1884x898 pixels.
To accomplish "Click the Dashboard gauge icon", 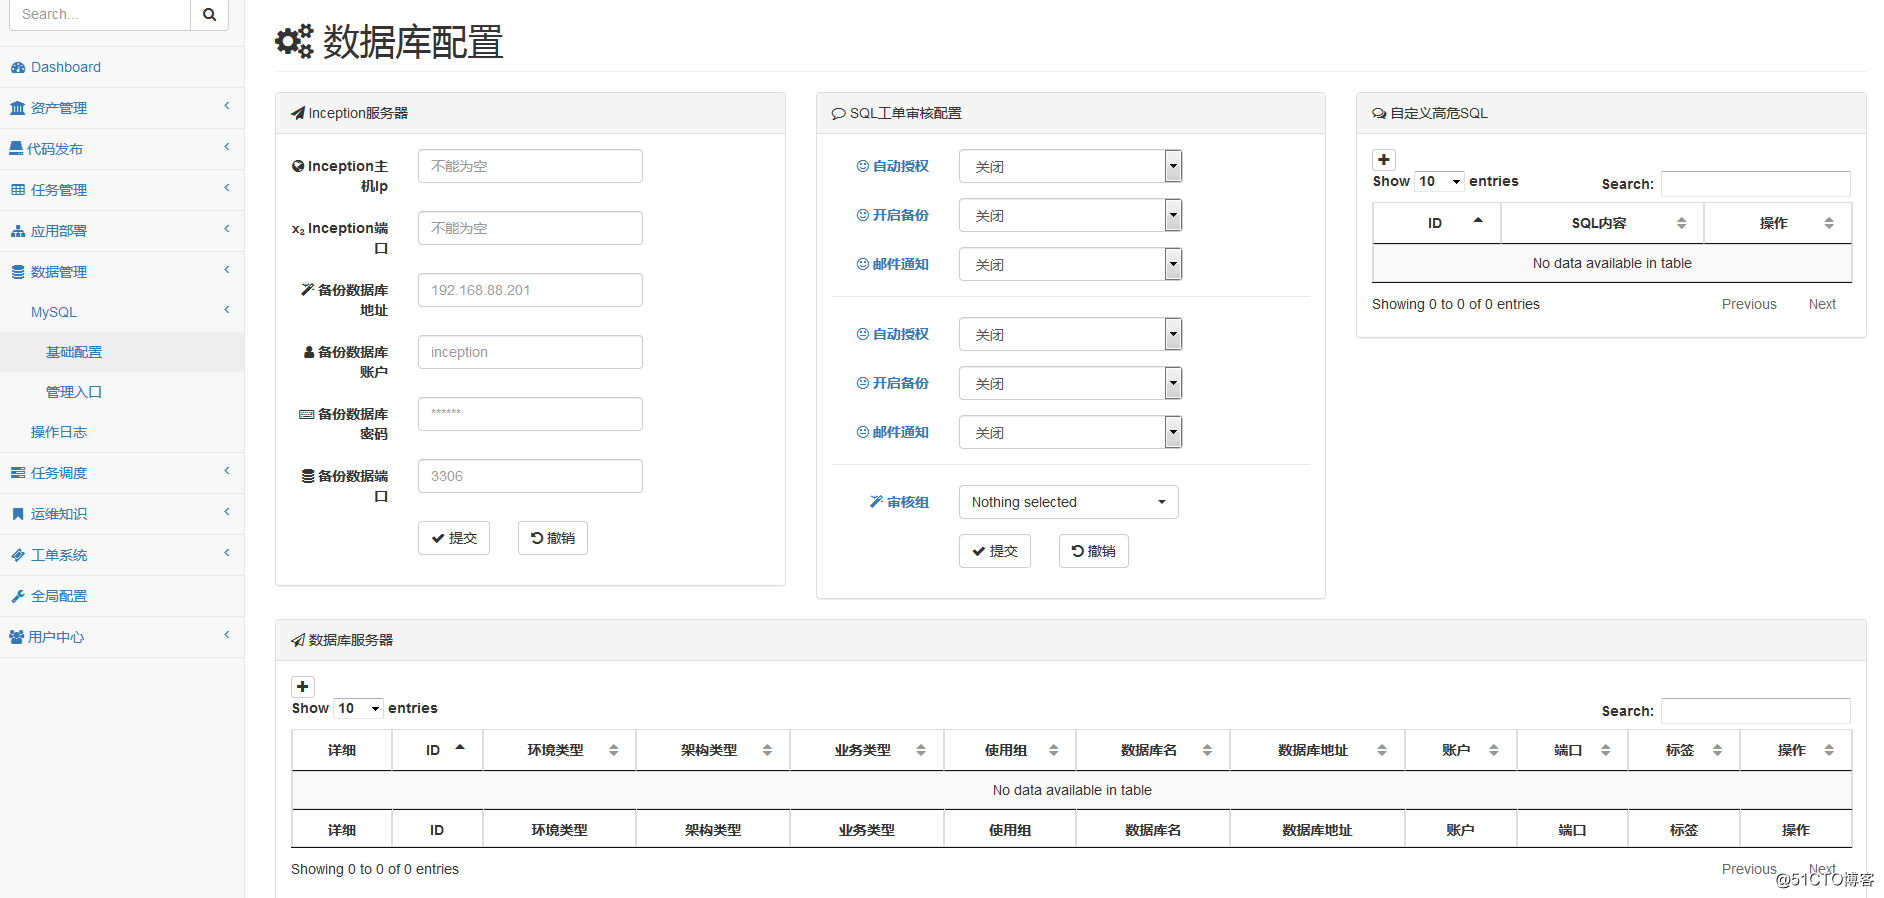I will (17, 67).
